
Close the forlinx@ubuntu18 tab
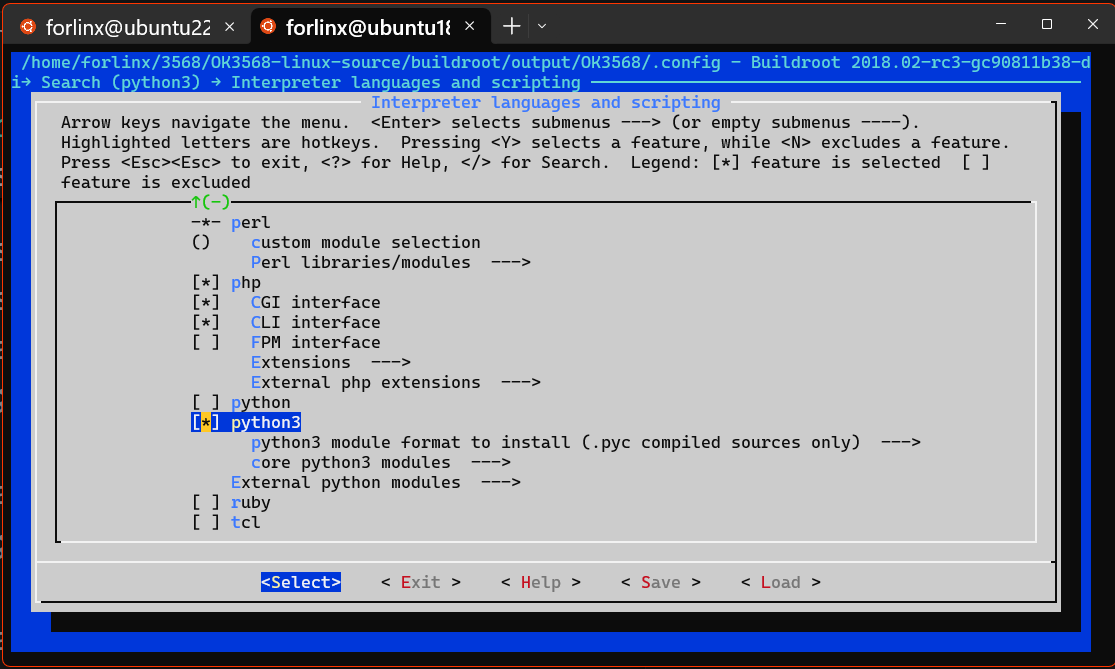pos(471,25)
